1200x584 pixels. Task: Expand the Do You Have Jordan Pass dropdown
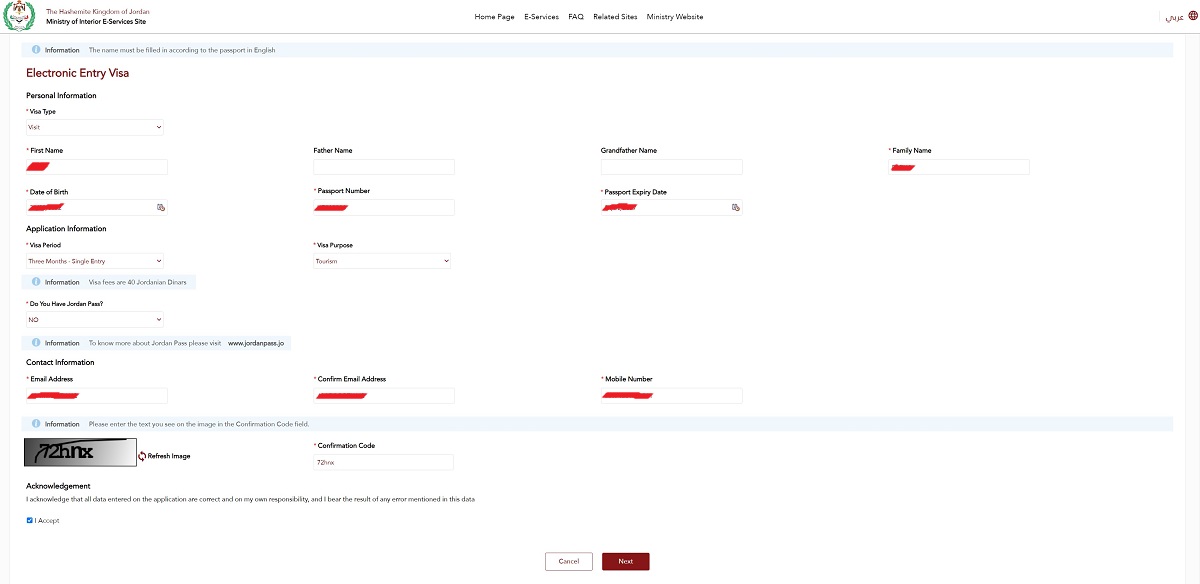[95, 319]
